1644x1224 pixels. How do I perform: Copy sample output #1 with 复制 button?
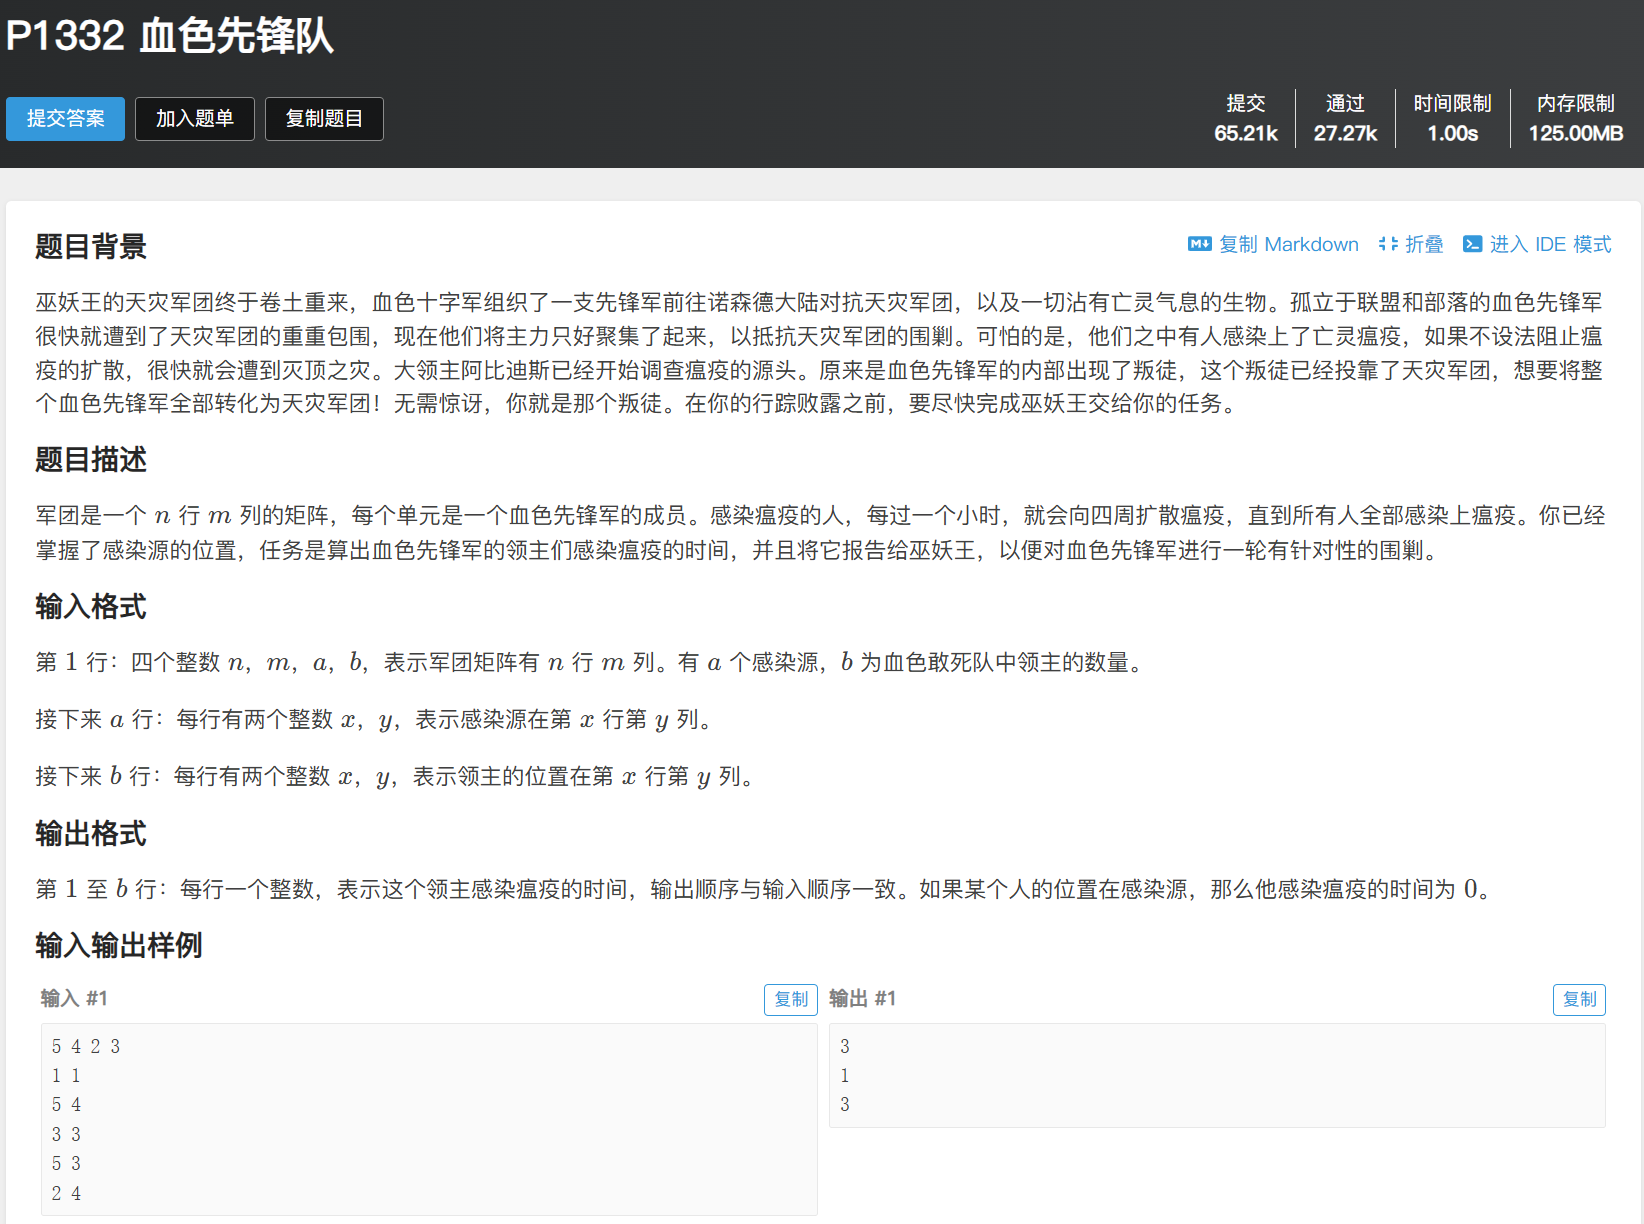coord(1579,999)
